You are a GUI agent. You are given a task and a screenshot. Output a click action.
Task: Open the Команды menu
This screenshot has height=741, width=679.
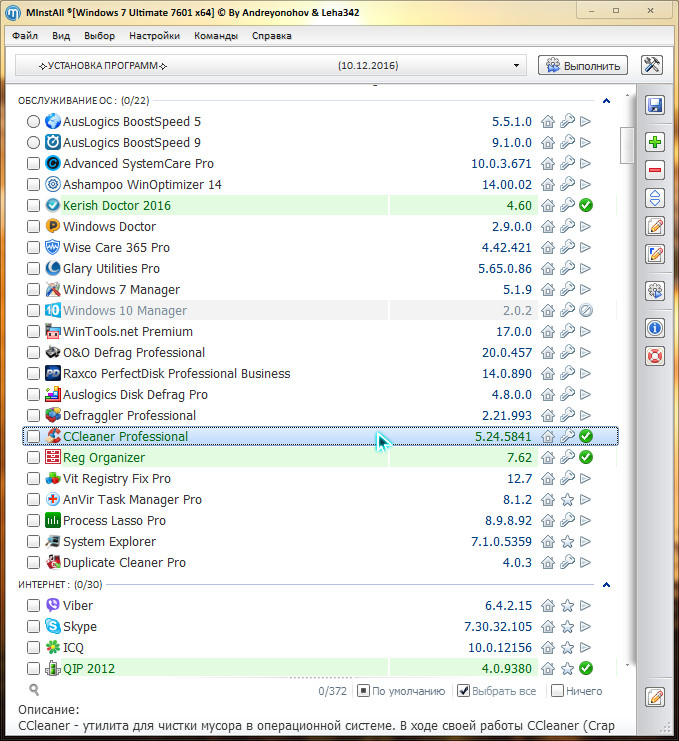[x=215, y=36]
